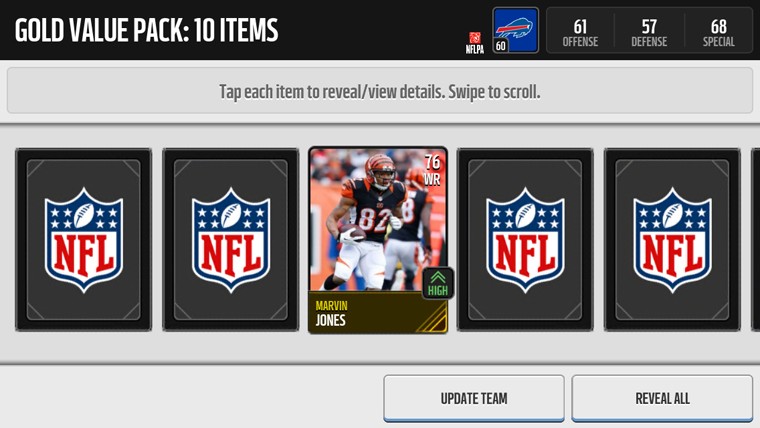Screen dimensions: 760x428
Task: Click the Marvin Jones name plate
Action: click(x=378, y=313)
